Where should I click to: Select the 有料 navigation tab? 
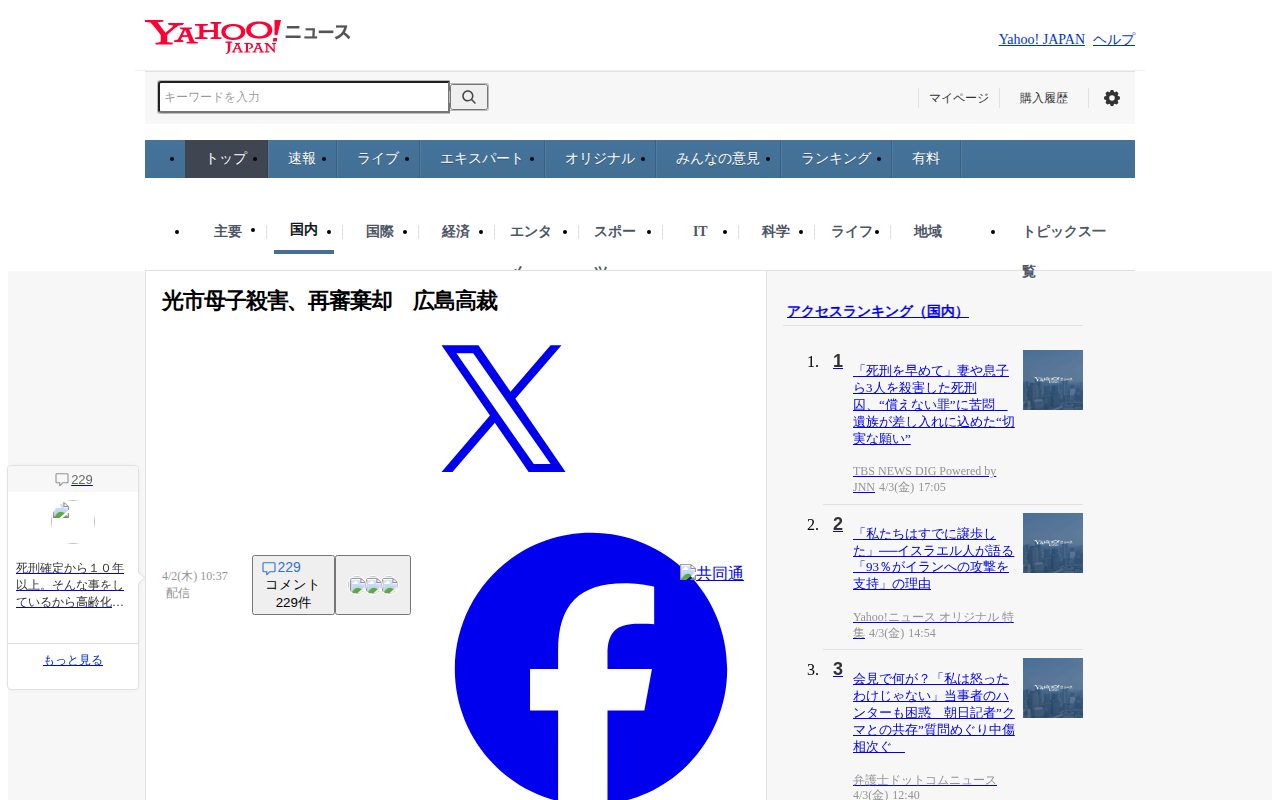[926, 159]
